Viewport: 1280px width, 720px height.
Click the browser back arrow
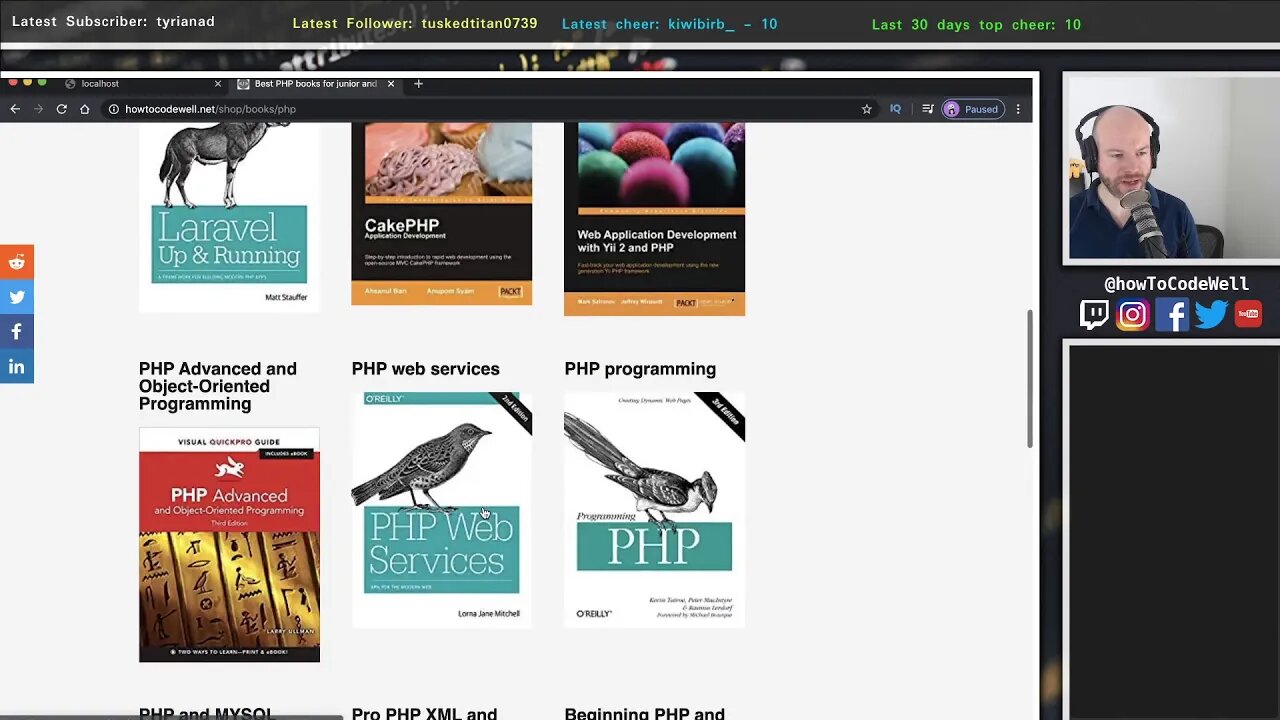(x=15, y=109)
